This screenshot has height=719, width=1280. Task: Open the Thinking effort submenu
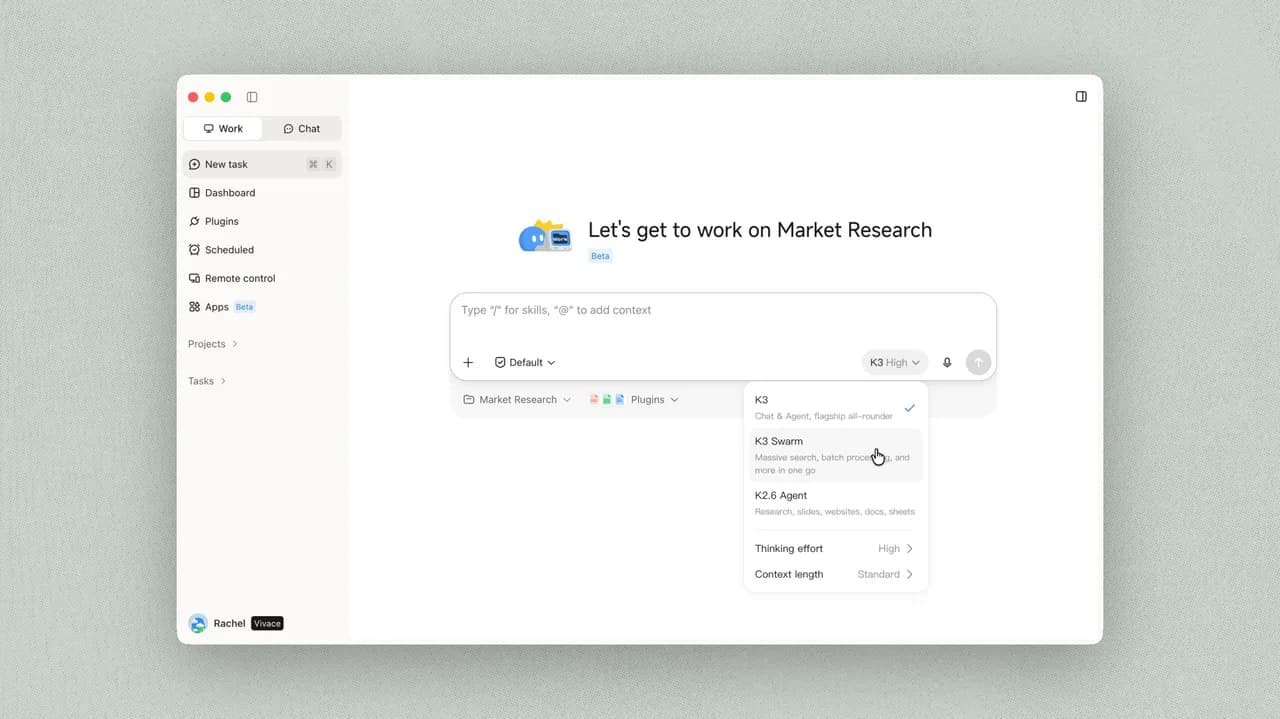point(836,548)
